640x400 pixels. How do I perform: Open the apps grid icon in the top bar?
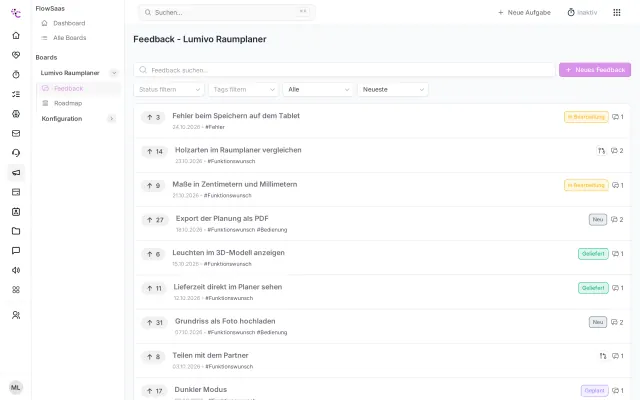pyautogui.click(x=617, y=13)
